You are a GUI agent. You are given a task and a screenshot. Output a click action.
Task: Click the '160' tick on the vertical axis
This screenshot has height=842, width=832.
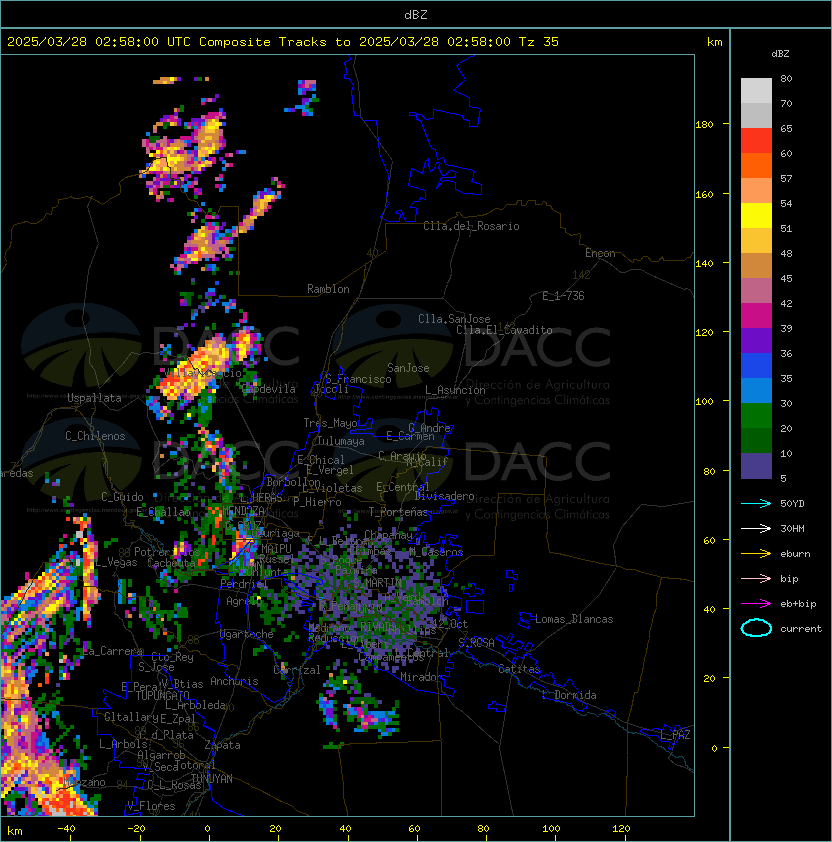pos(704,194)
